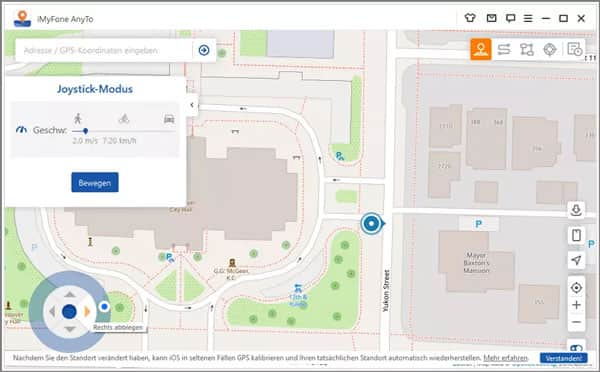Zoom in the map with plus

(576, 305)
